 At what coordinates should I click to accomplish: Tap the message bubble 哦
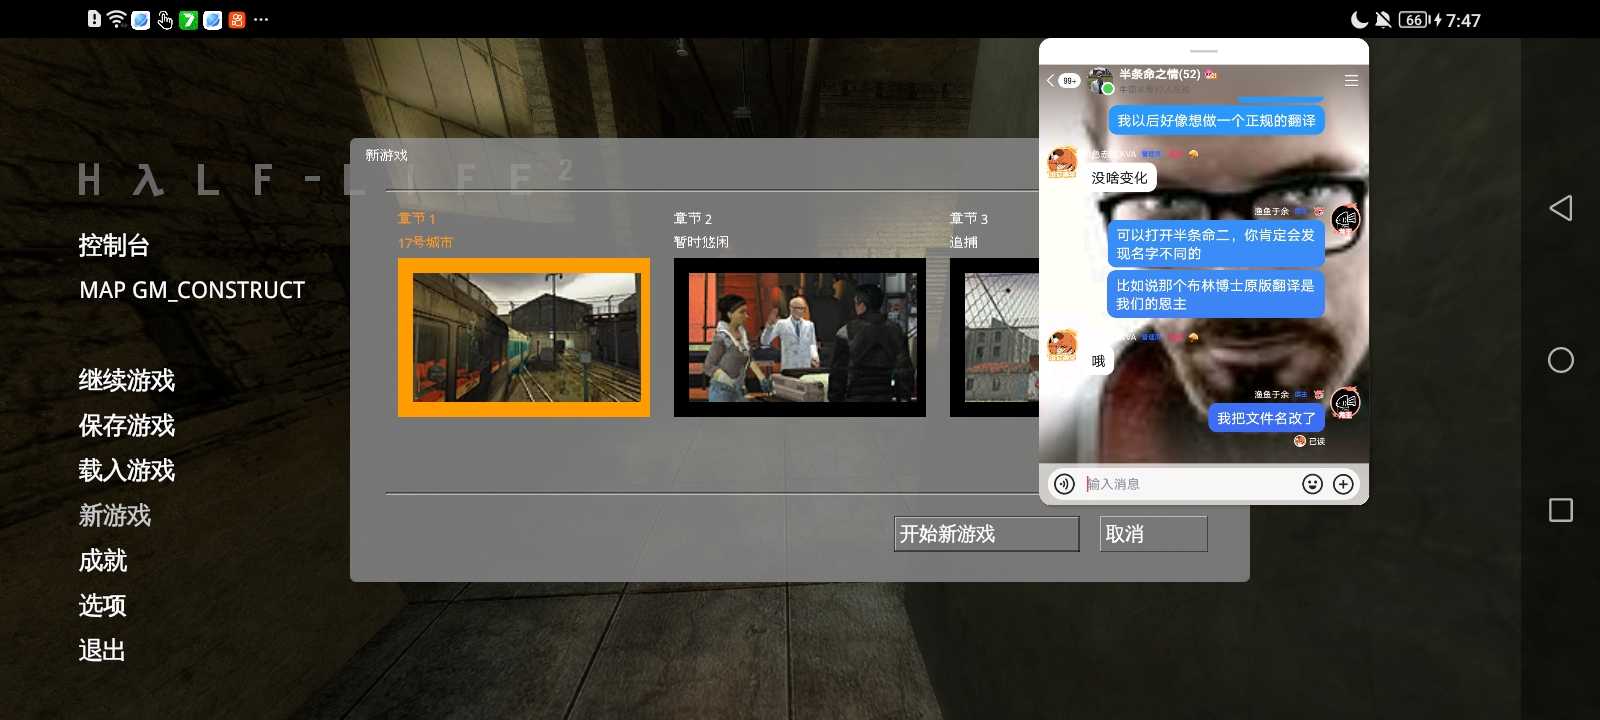click(x=1099, y=361)
